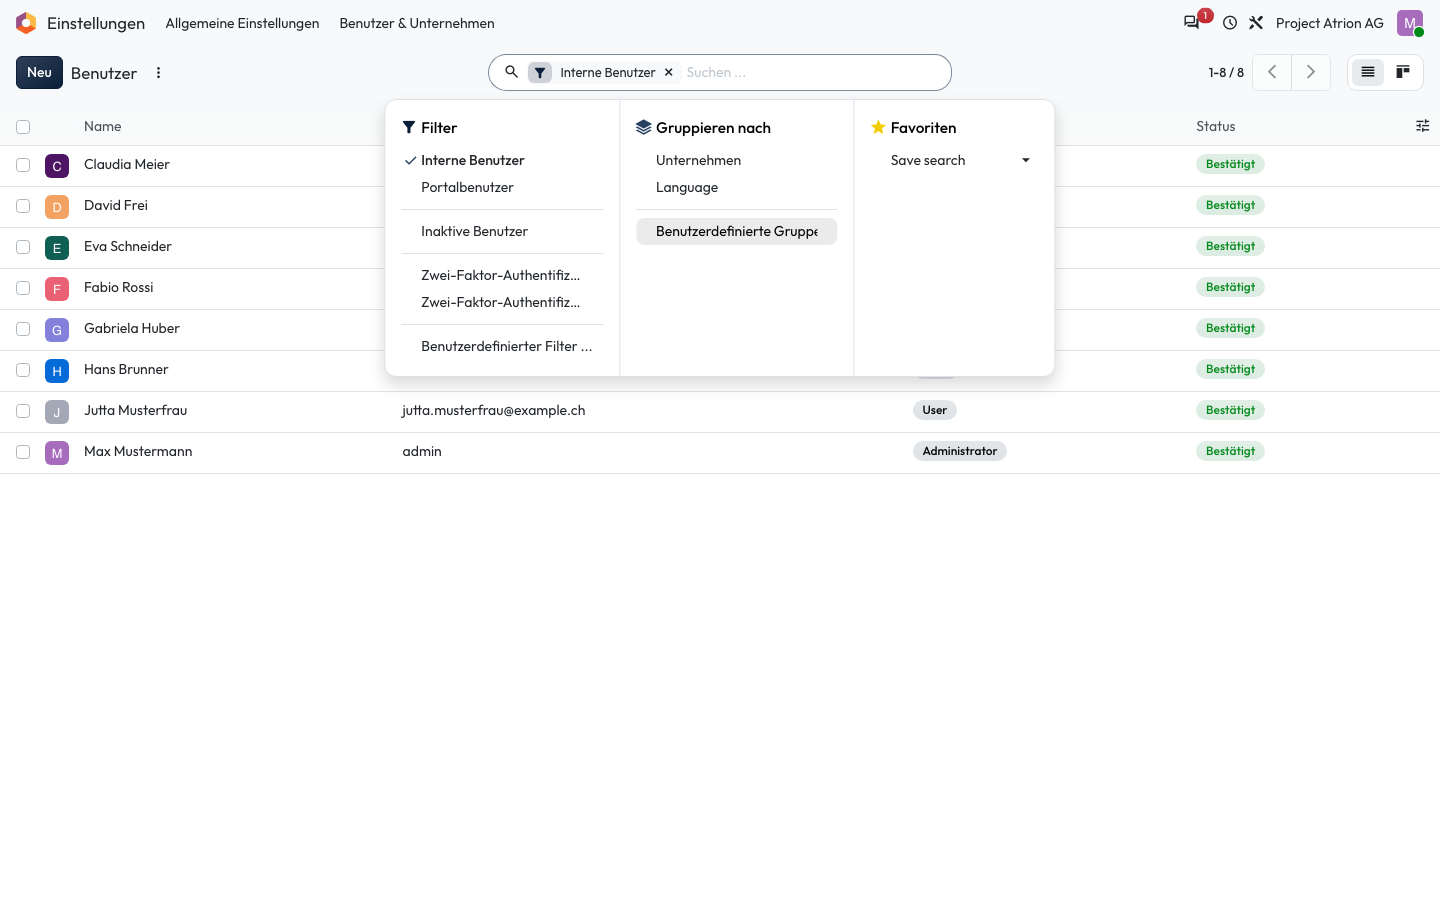Open the debug tools icon

coord(1256,23)
